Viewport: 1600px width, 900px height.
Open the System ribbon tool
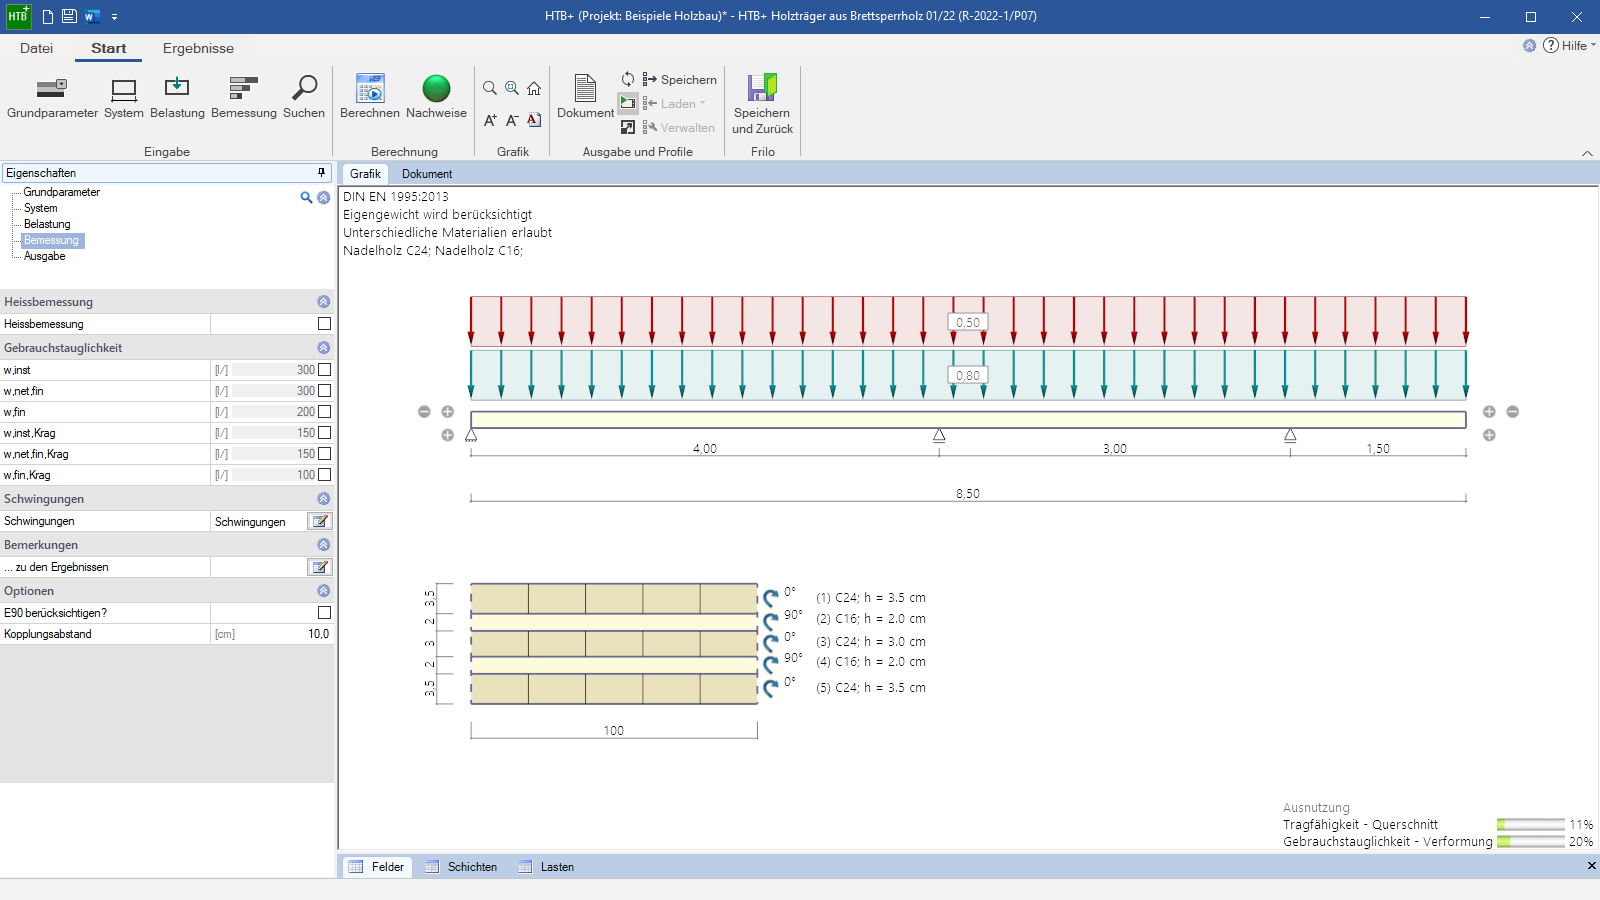pos(124,97)
